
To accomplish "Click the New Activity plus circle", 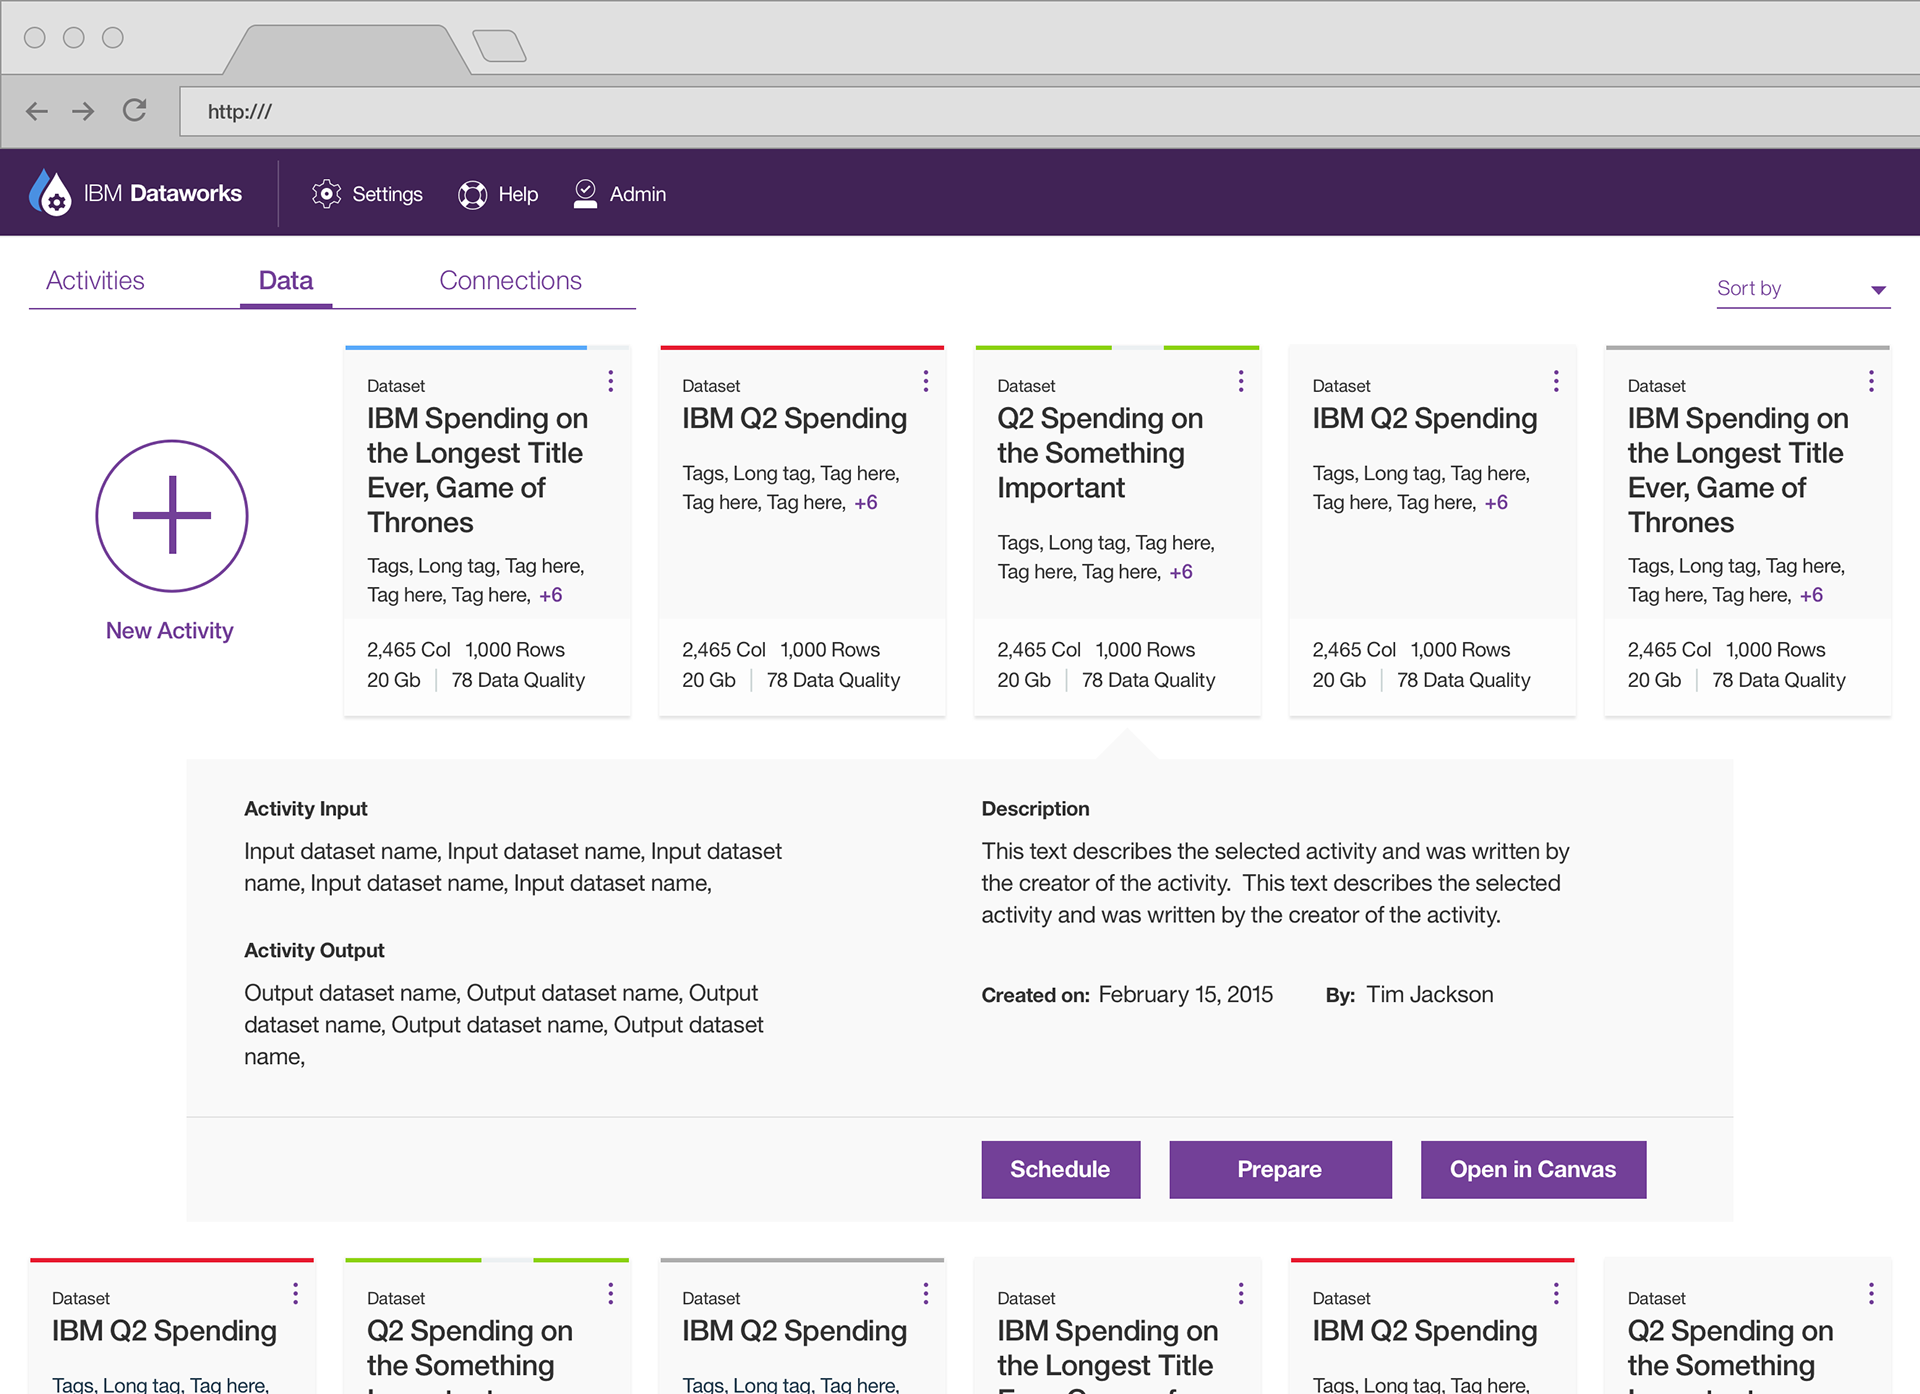I will click(x=172, y=516).
